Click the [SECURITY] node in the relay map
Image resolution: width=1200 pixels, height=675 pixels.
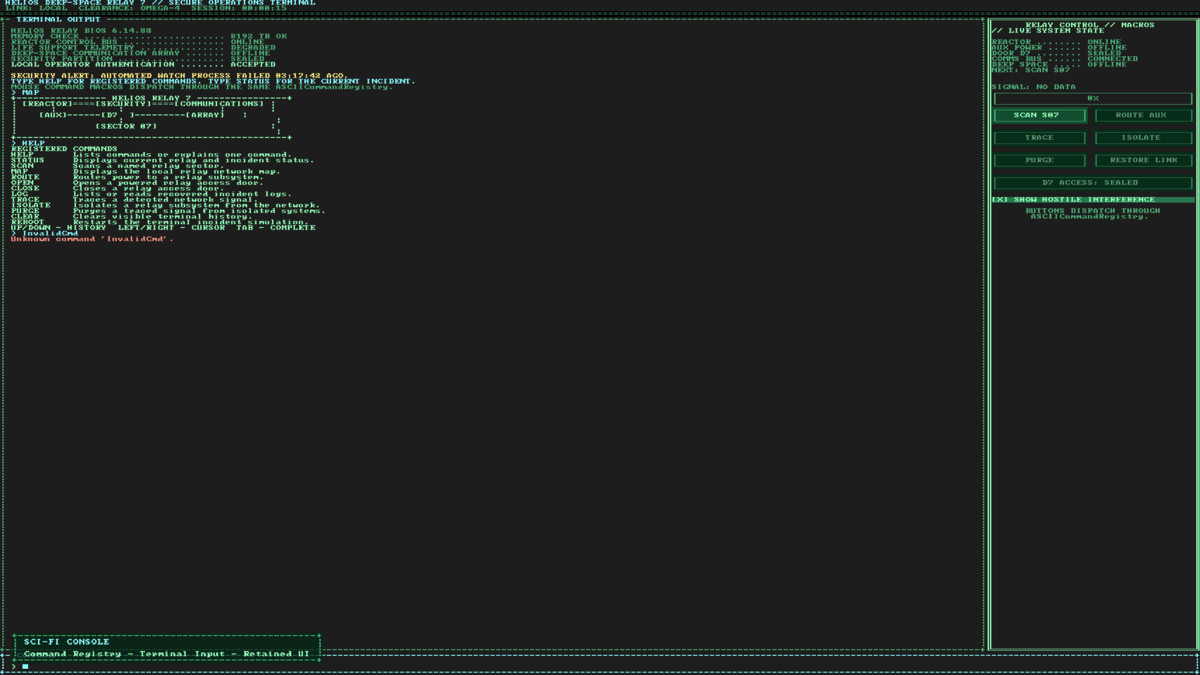[x=123, y=104]
